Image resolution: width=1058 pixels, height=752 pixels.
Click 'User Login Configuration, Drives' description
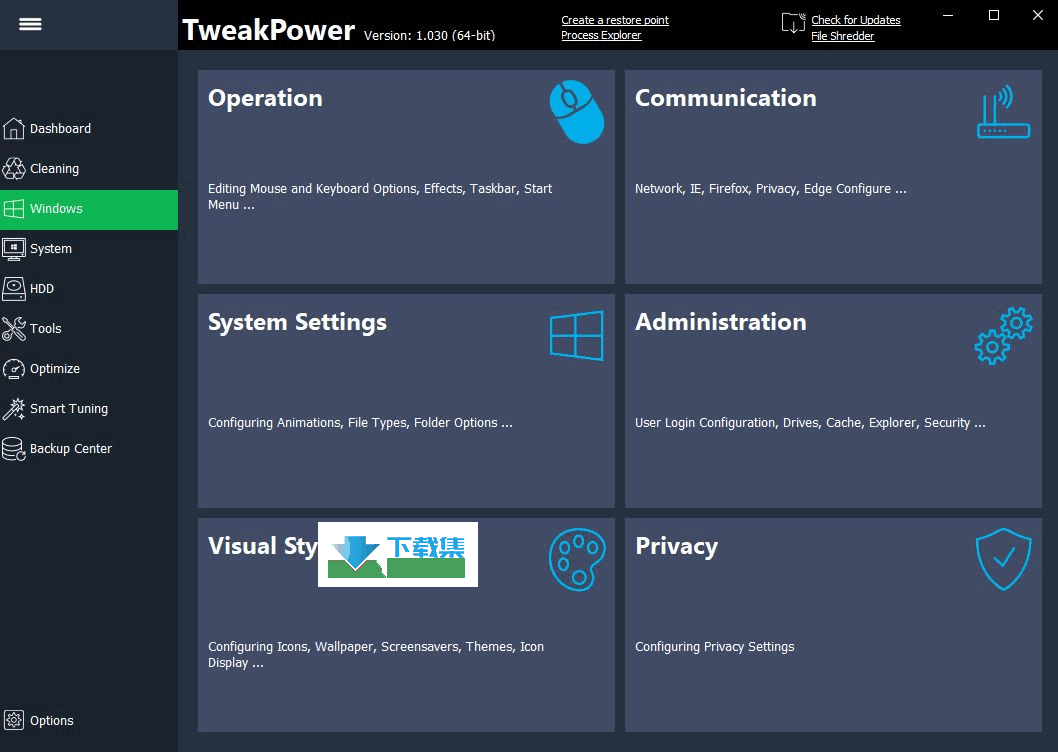click(810, 423)
